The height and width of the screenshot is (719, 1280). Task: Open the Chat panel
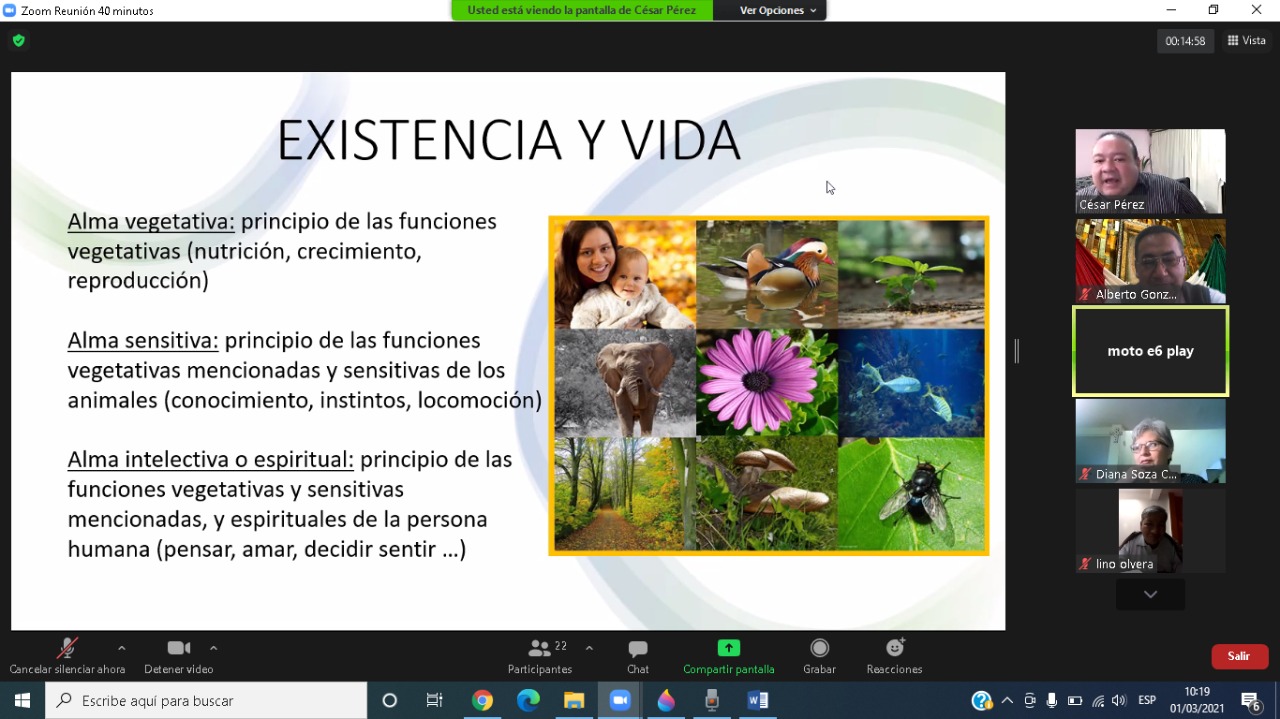(x=637, y=656)
